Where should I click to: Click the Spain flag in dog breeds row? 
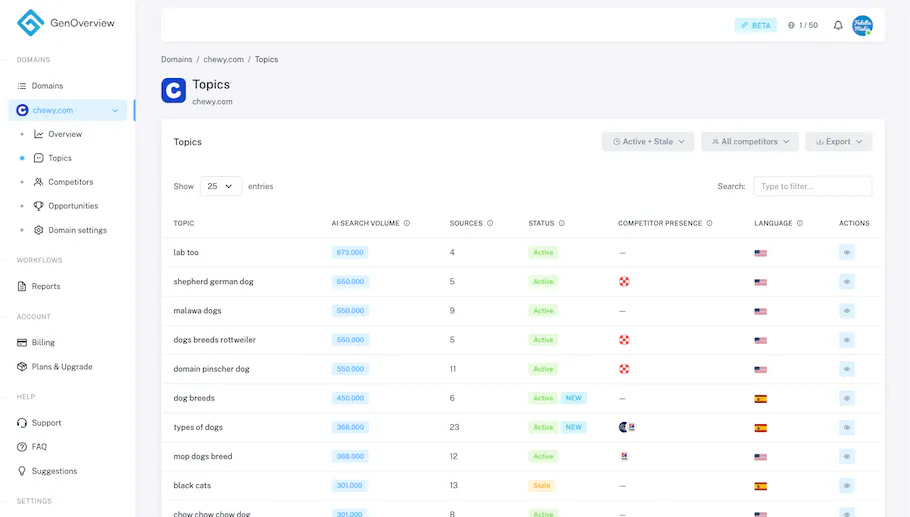(760, 399)
